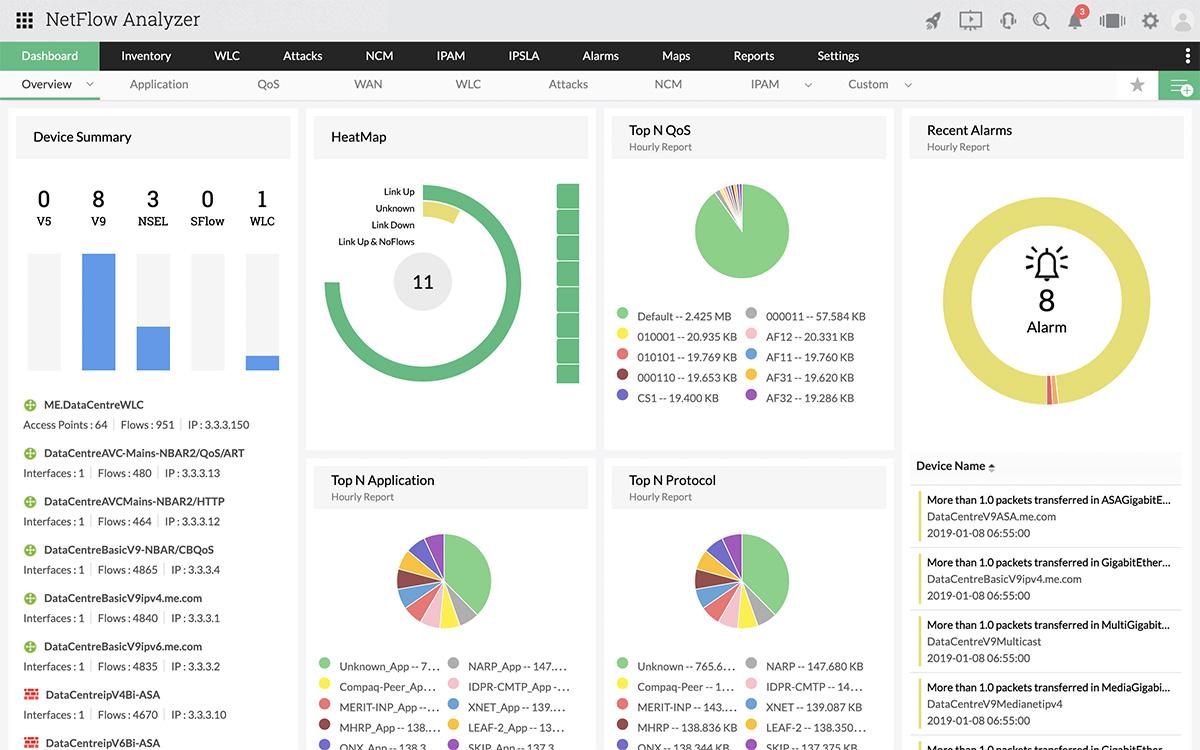Open the notifications bell showing 3 alerts
The height and width of the screenshot is (750, 1200).
tap(1074, 19)
